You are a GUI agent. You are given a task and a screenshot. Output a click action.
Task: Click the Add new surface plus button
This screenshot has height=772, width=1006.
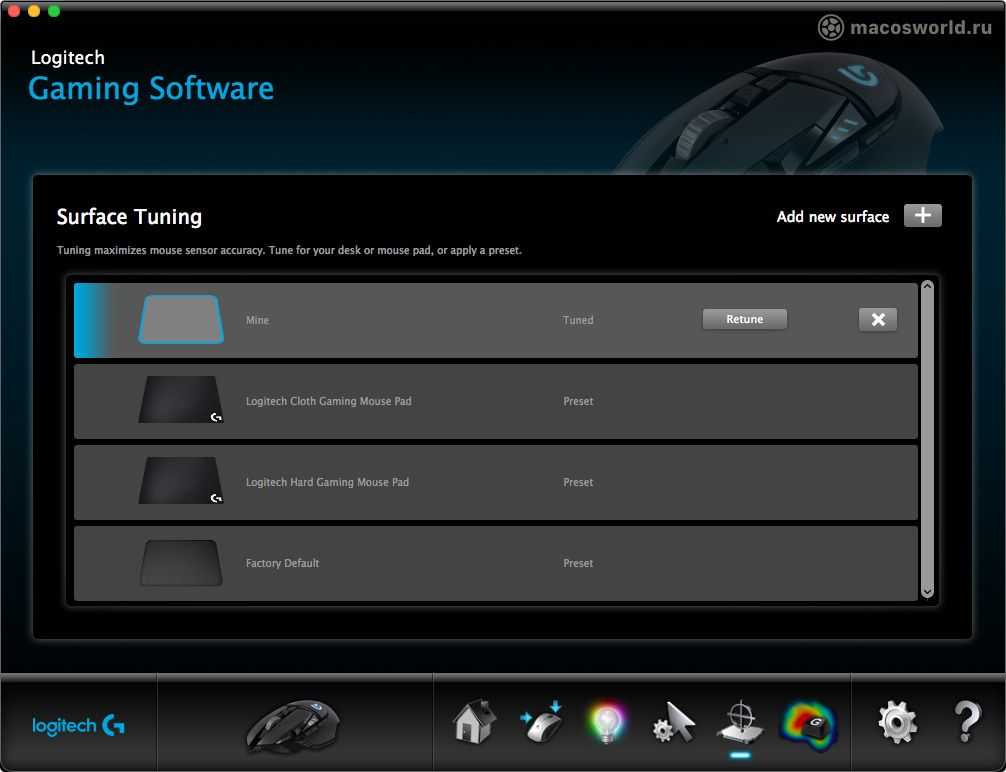click(x=922, y=216)
